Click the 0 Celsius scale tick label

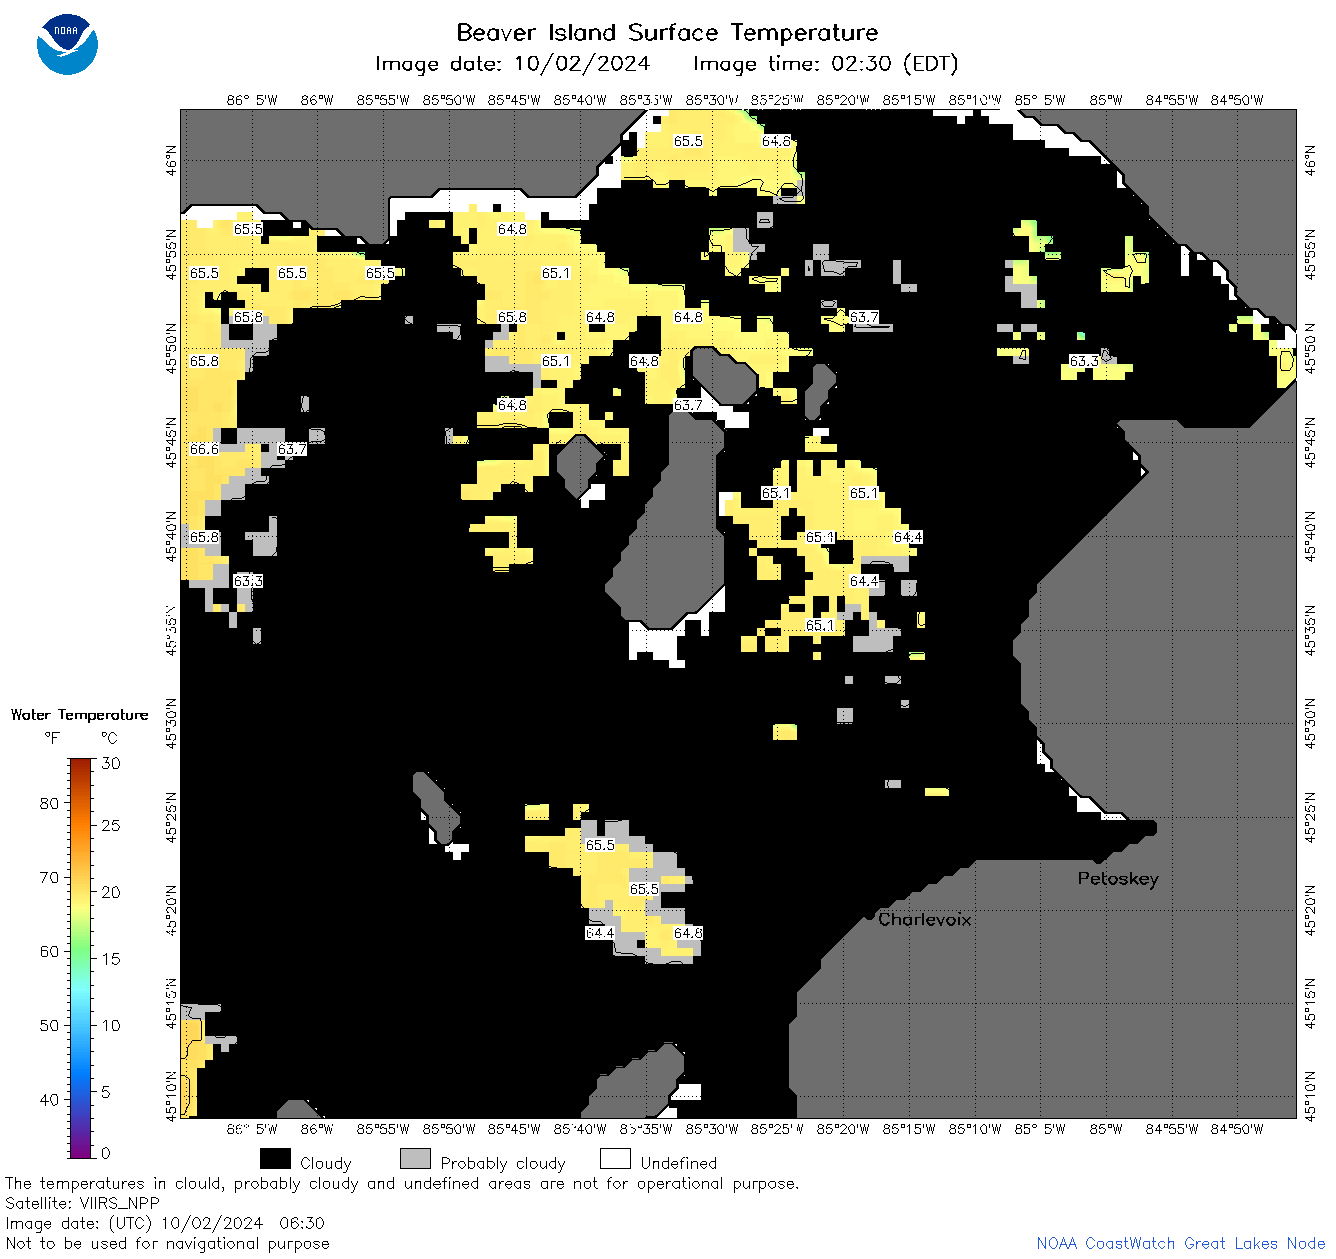point(106,1153)
